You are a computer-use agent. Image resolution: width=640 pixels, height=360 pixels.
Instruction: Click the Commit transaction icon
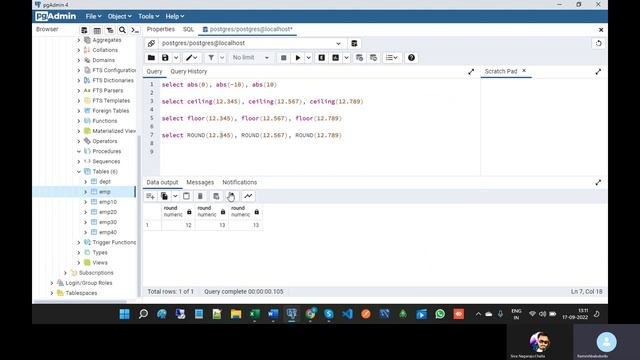(x=359, y=58)
